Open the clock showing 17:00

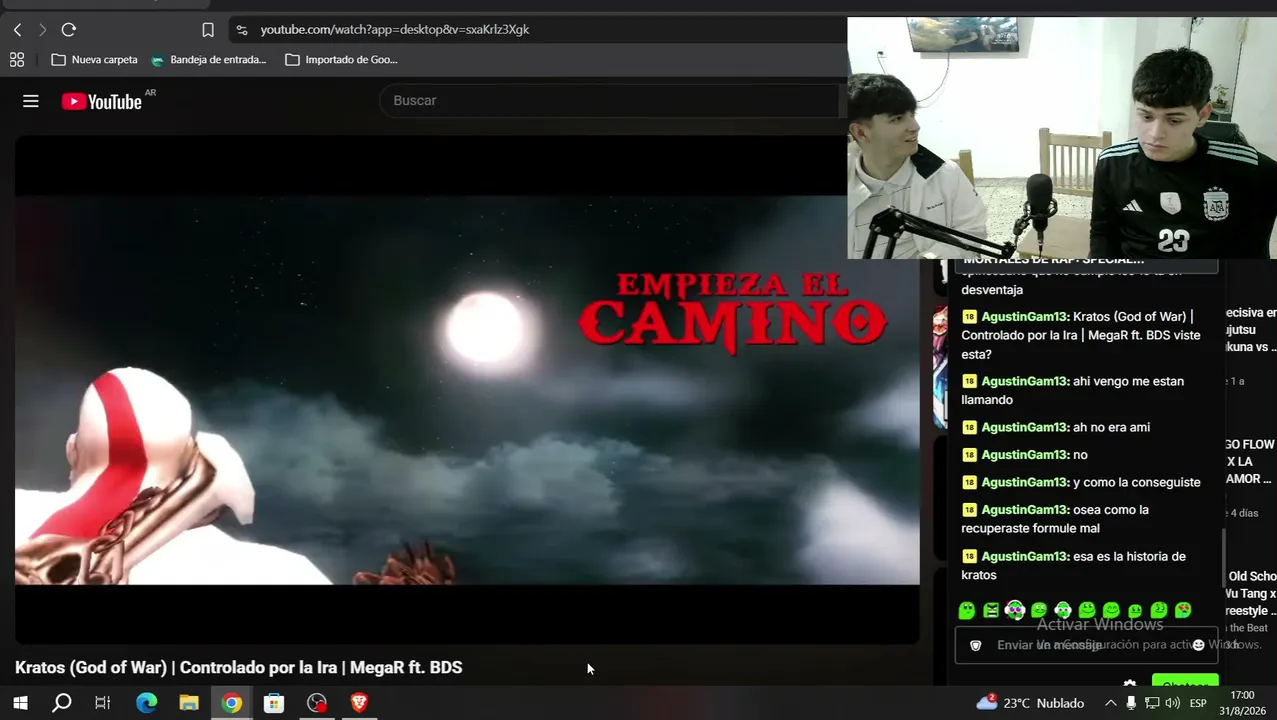pyautogui.click(x=1242, y=702)
